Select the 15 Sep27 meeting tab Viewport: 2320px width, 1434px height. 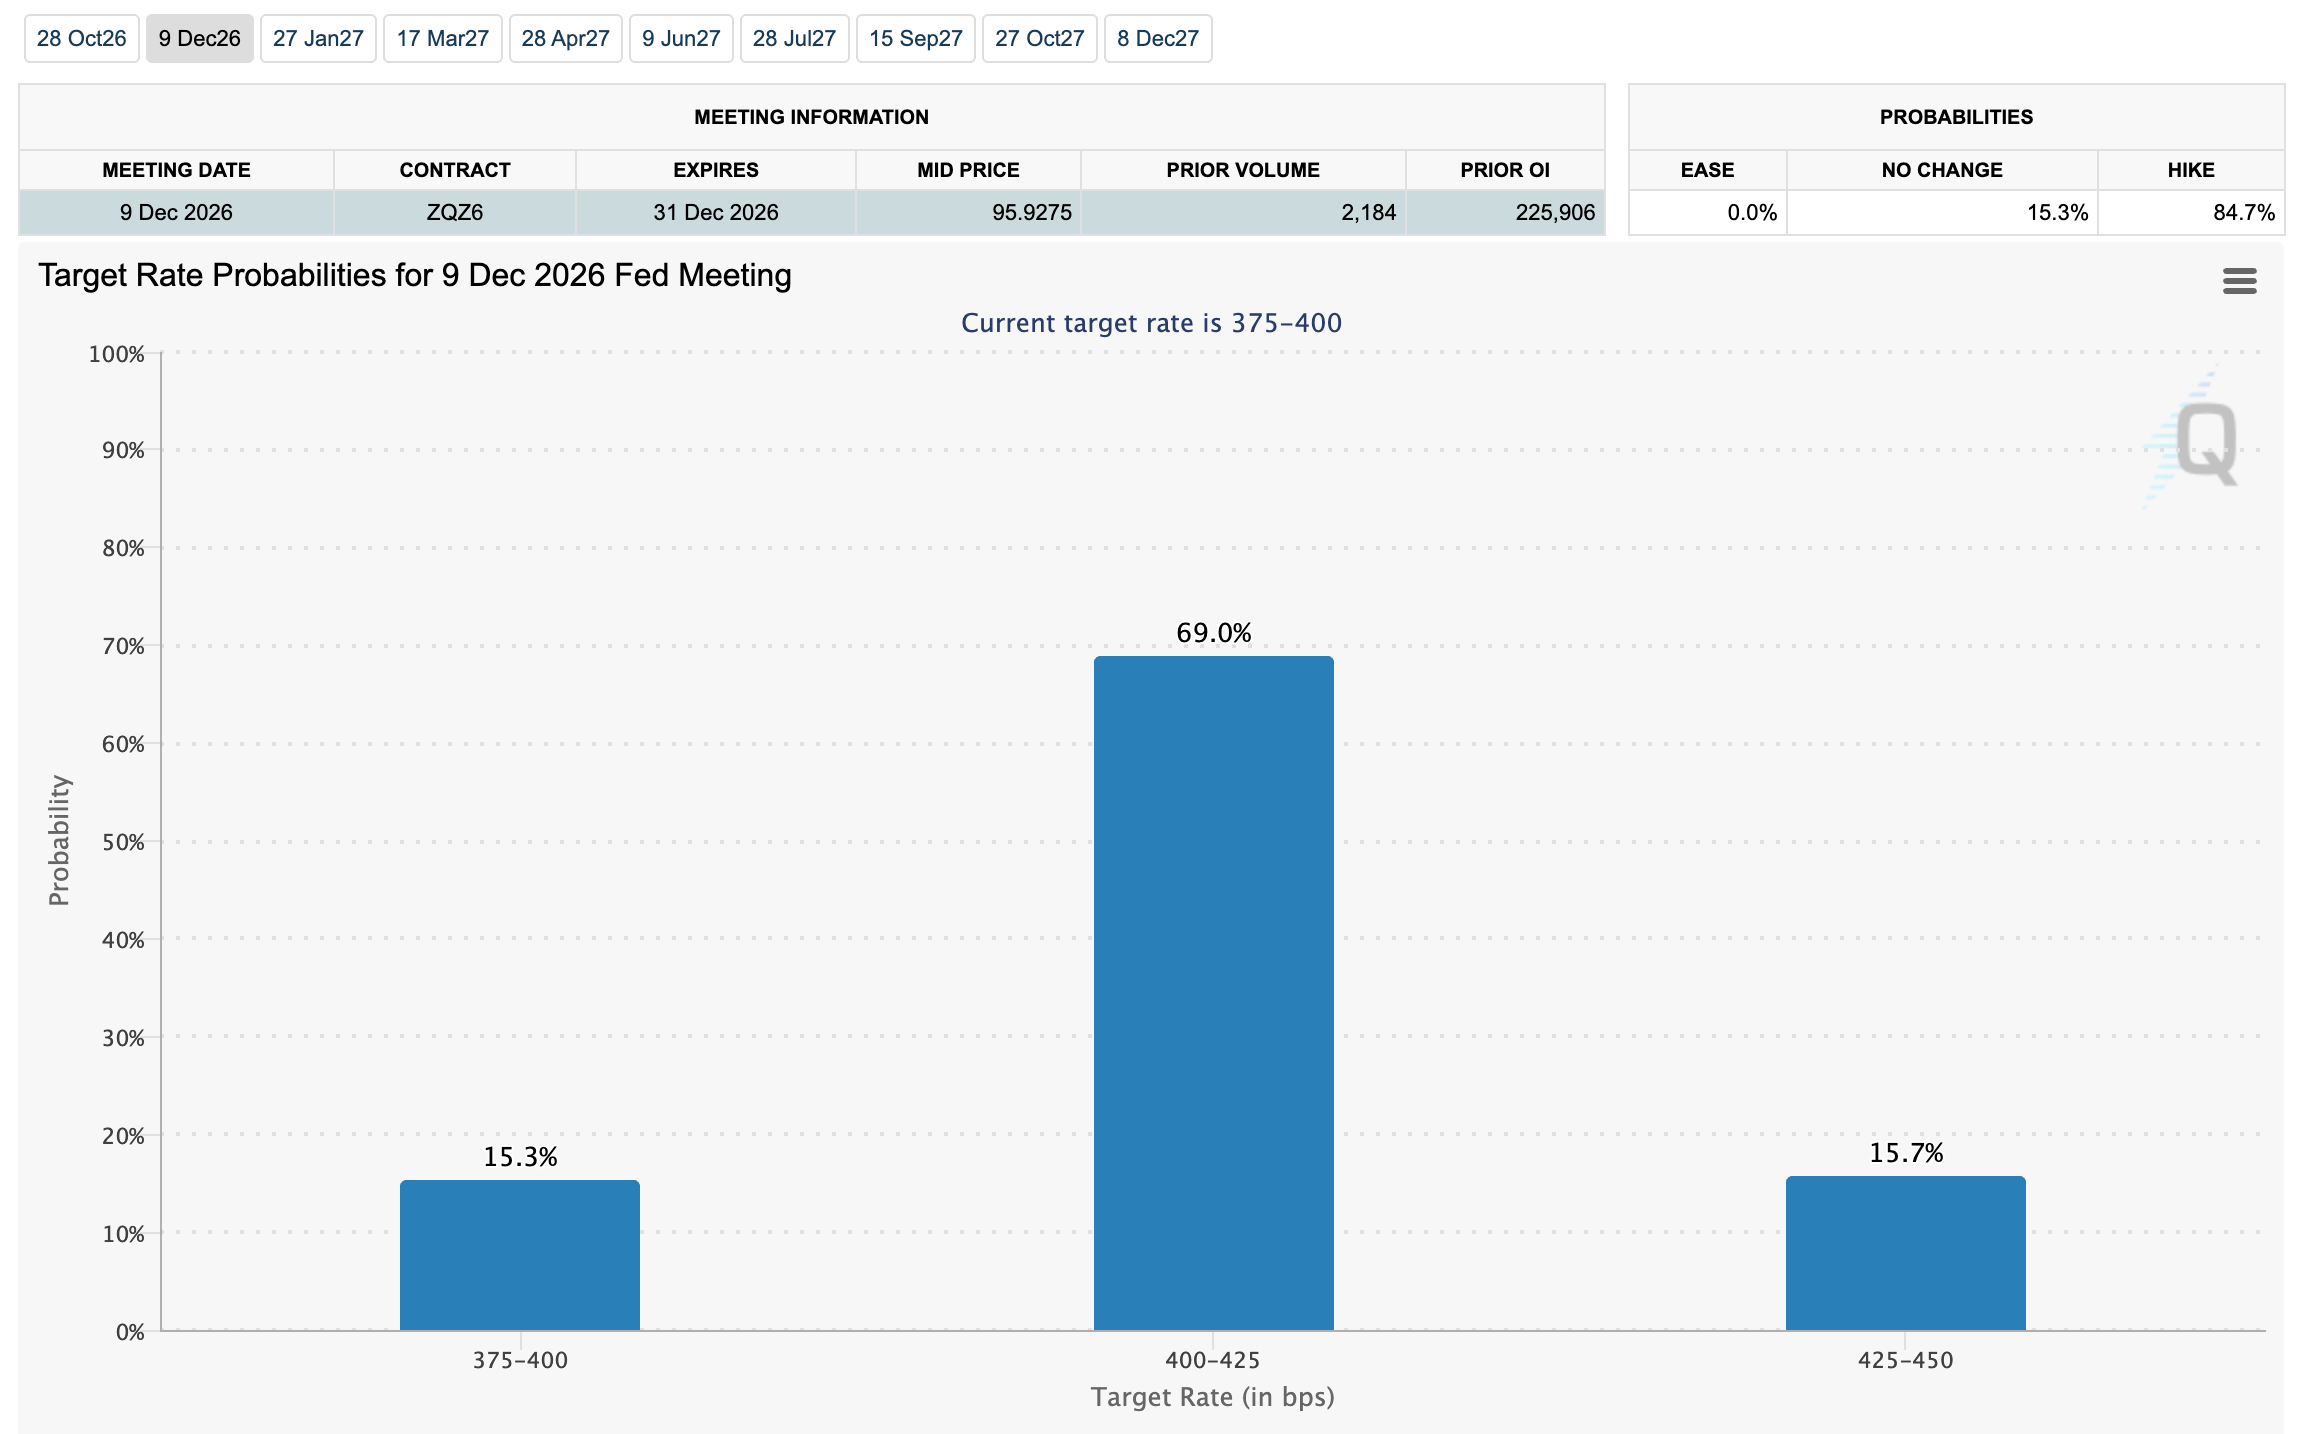click(916, 39)
